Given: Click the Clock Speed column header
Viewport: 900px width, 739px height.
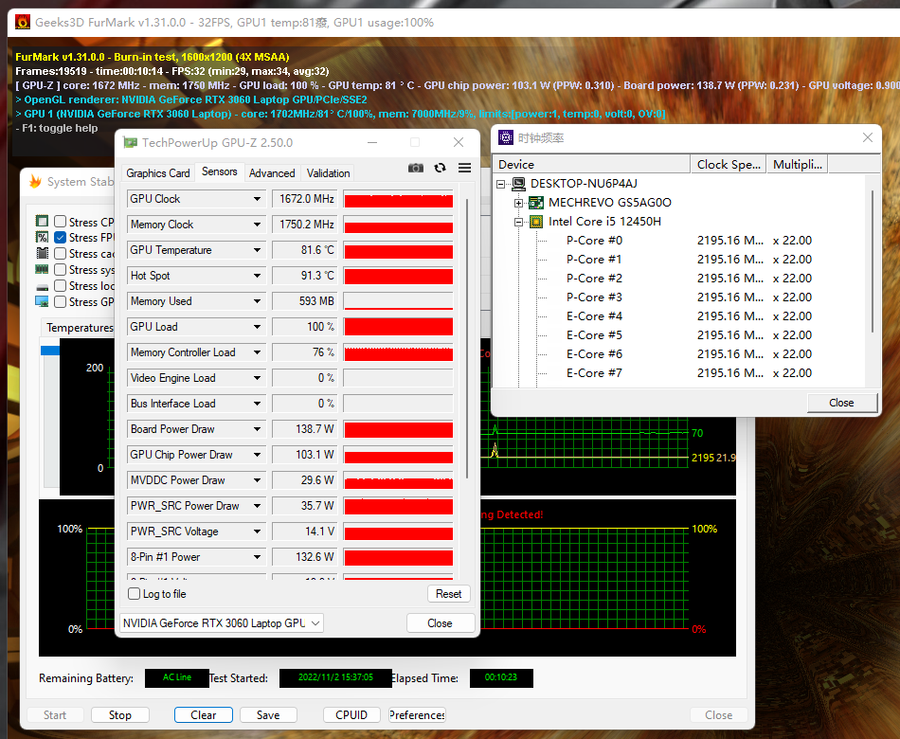Looking at the screenshot, I should (729, 164).
